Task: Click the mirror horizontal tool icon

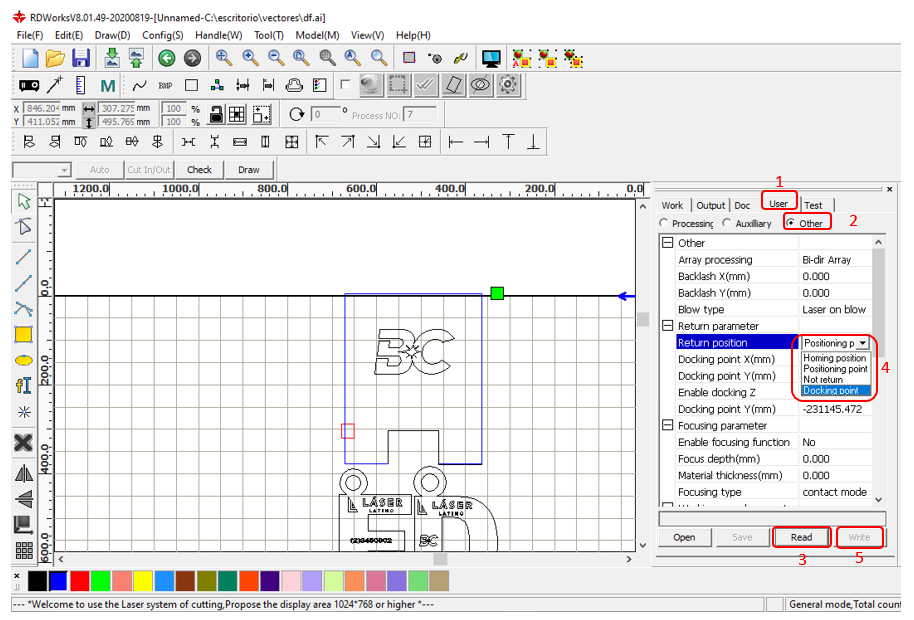Action: click(x=23, y=473)
